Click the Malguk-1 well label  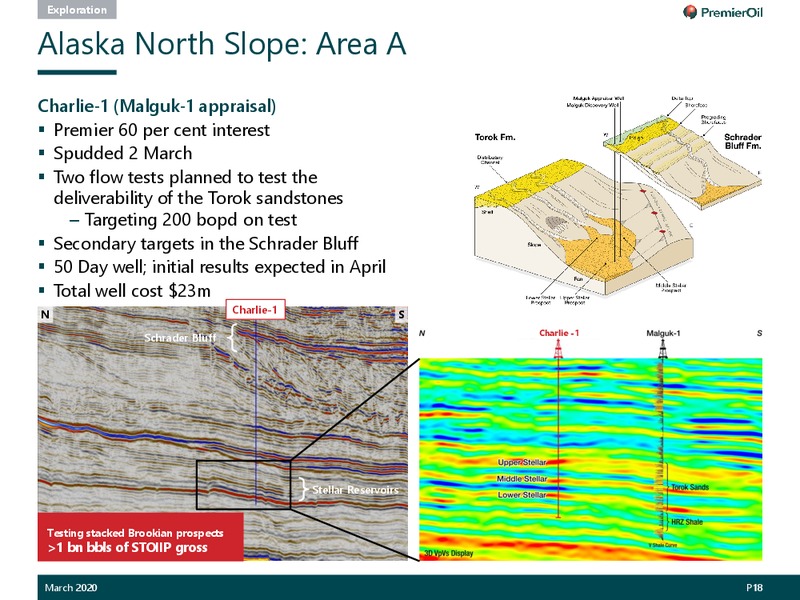click(x=663, y=333)
